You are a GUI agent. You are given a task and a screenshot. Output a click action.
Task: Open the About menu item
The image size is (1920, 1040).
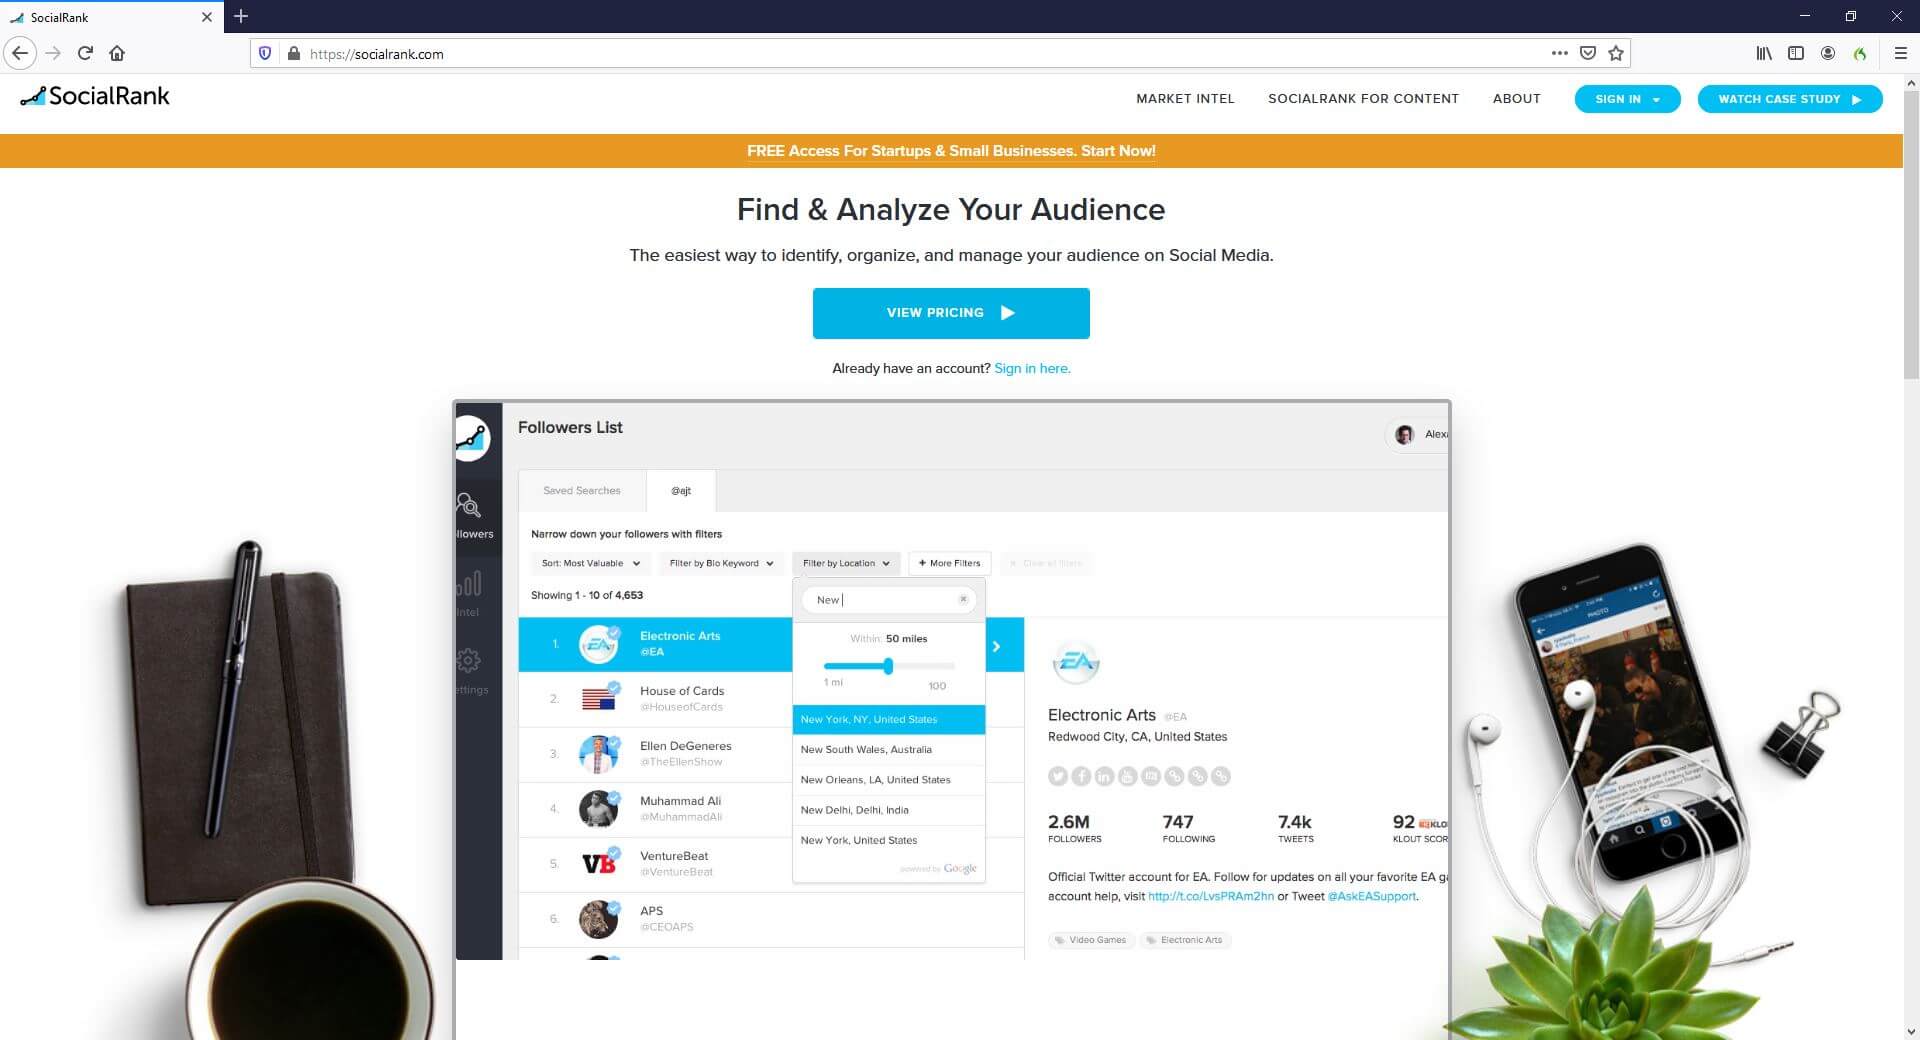tap(1516, 98)
